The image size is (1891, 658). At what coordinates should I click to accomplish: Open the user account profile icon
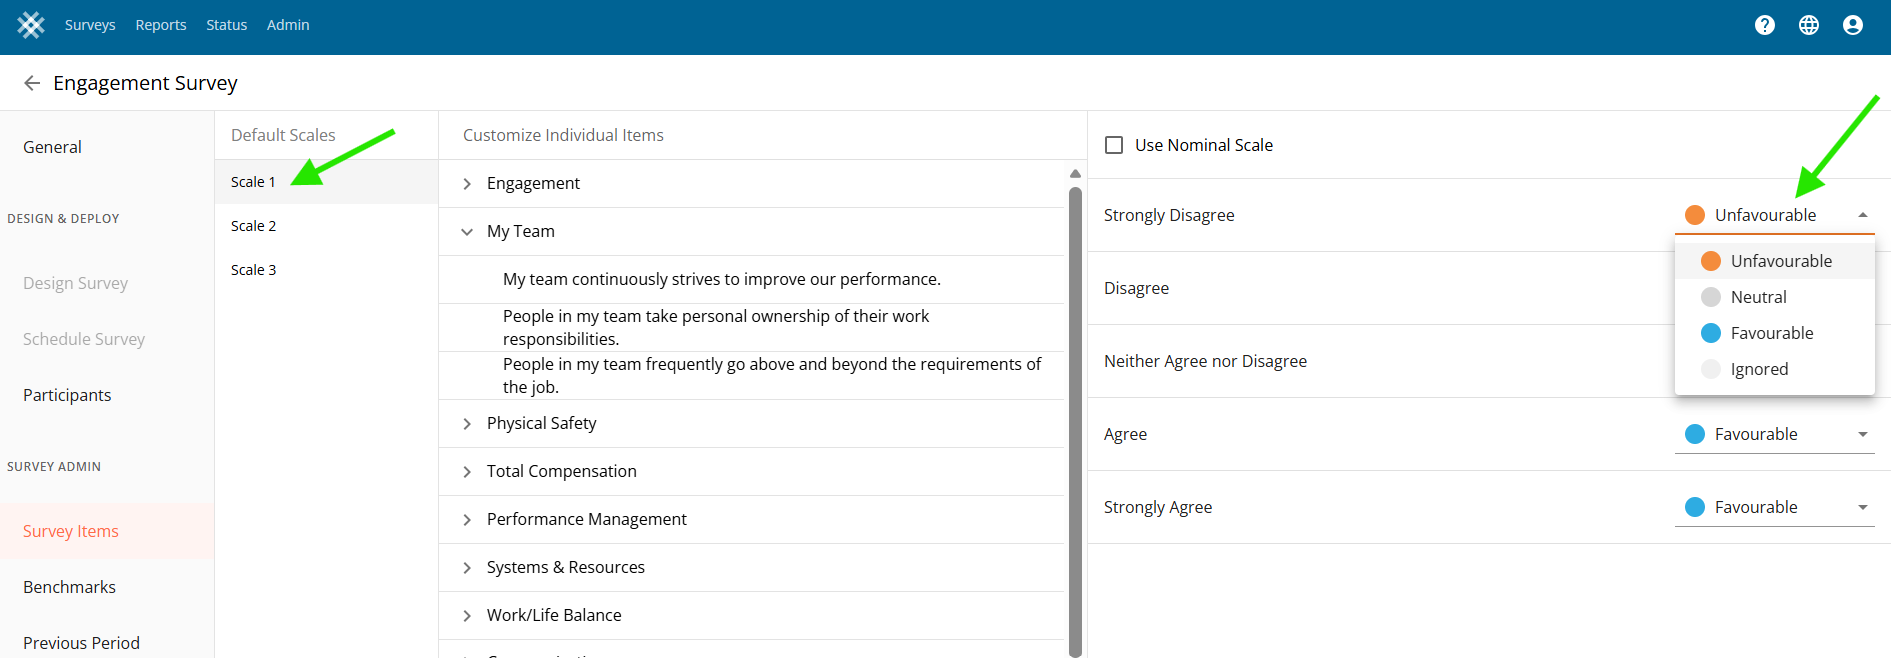tap(1853, 25)
